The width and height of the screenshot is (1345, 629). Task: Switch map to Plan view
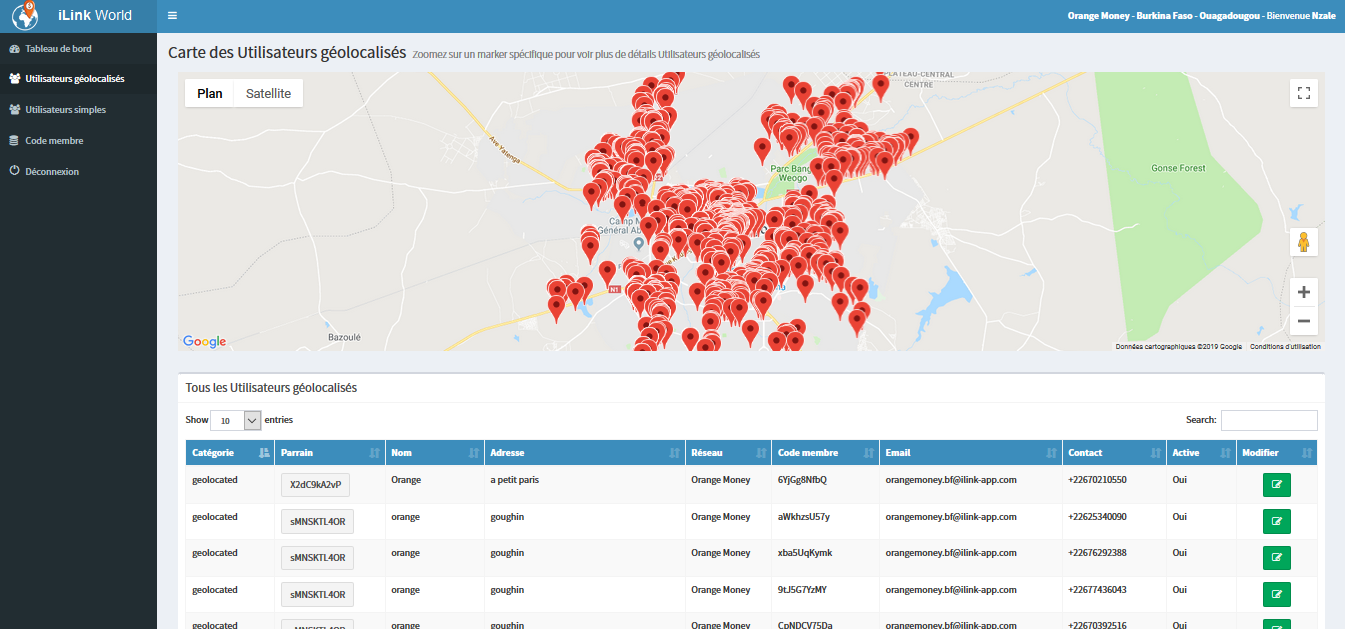tap(210, 93)
